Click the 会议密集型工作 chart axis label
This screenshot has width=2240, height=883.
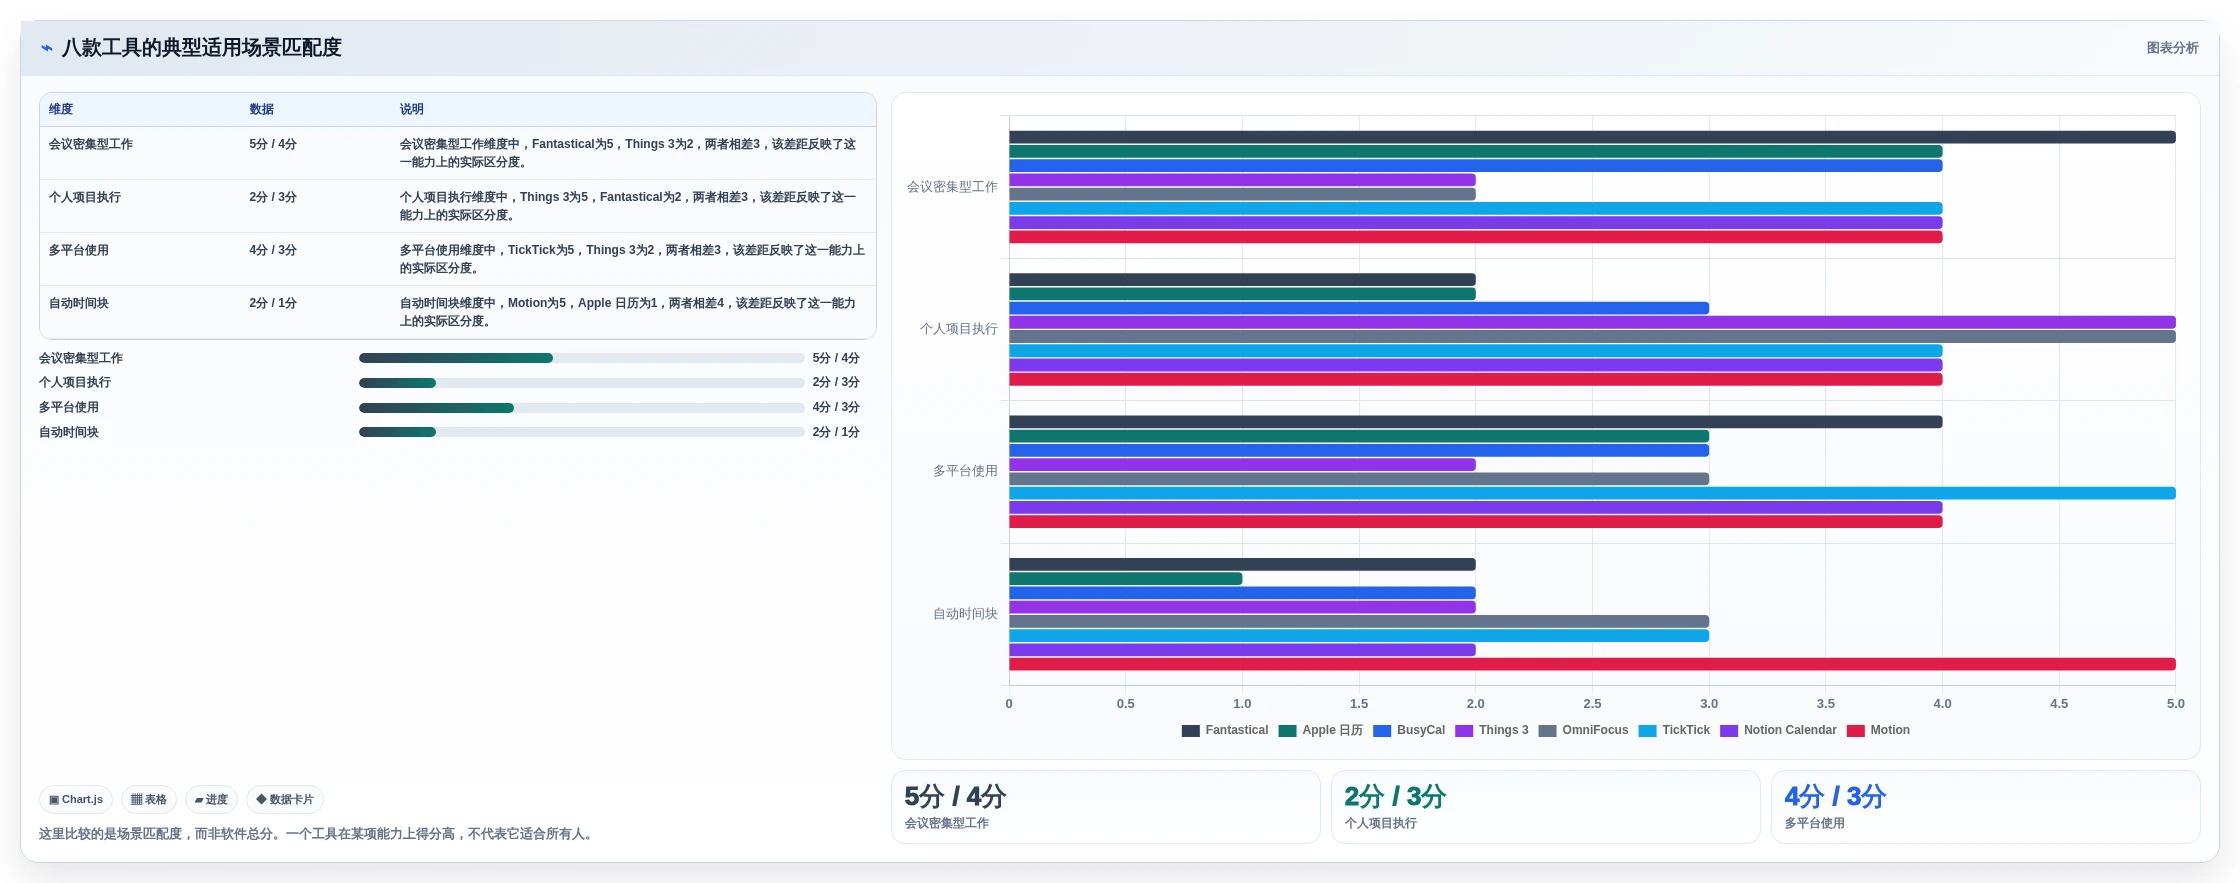coord(952,187)
